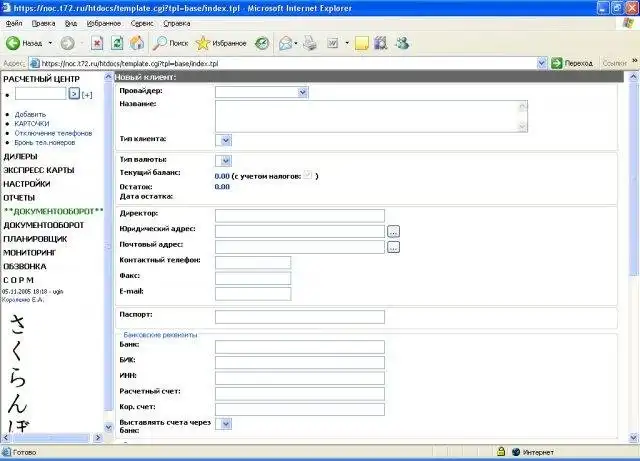
Task: Open the Тип клиента dropdown
Action: (x=223, y=140)
